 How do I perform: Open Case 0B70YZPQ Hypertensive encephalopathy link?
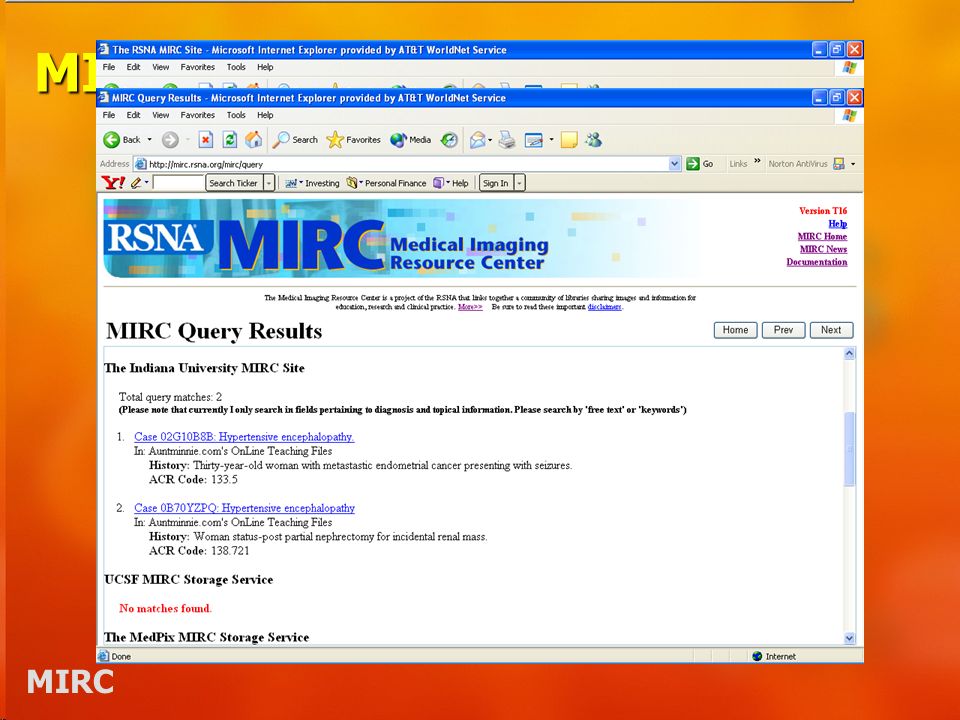(244, 508)
